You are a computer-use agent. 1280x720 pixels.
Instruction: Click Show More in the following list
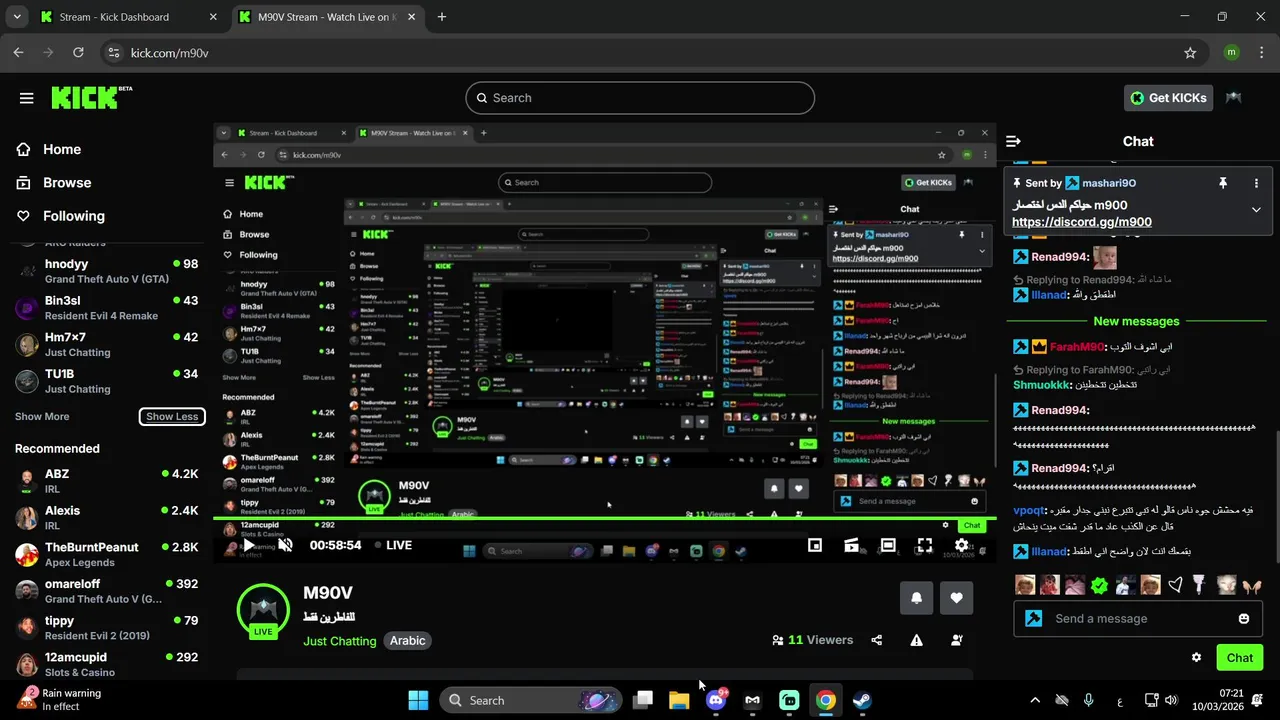pos(42,416)
